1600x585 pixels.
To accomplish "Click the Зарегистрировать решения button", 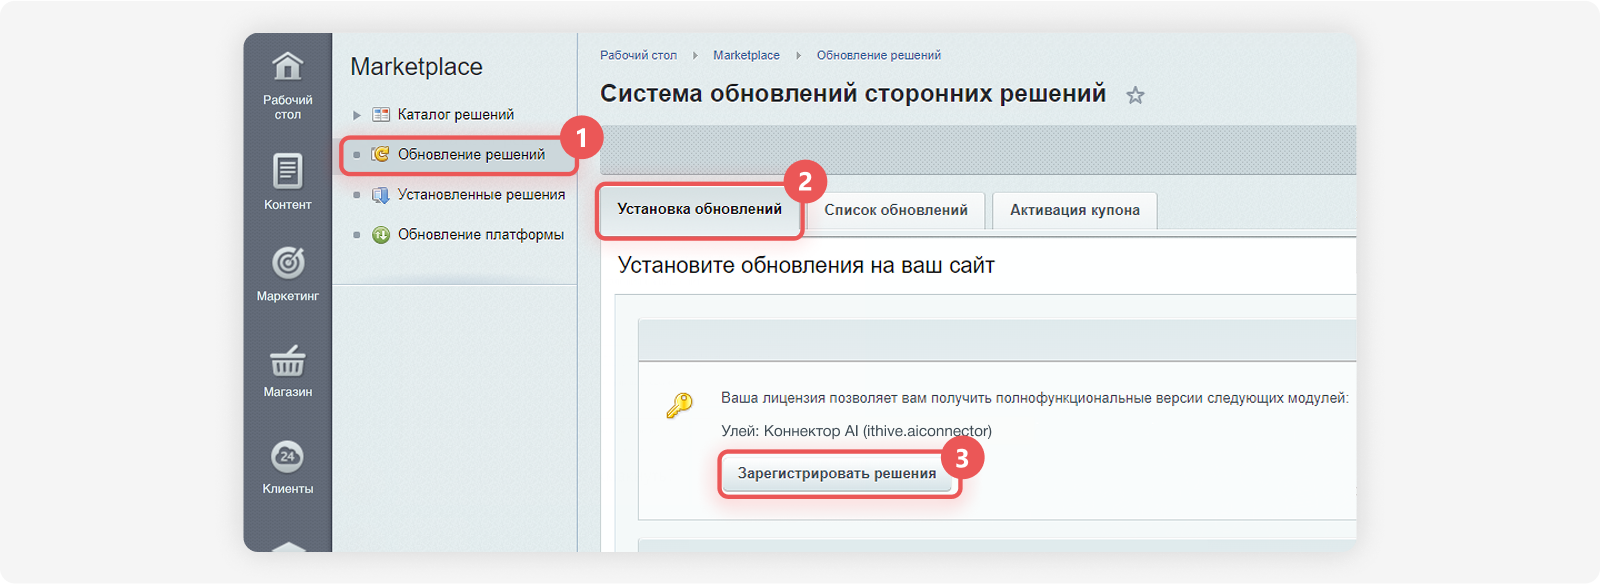I will click(x=837, y=474).
